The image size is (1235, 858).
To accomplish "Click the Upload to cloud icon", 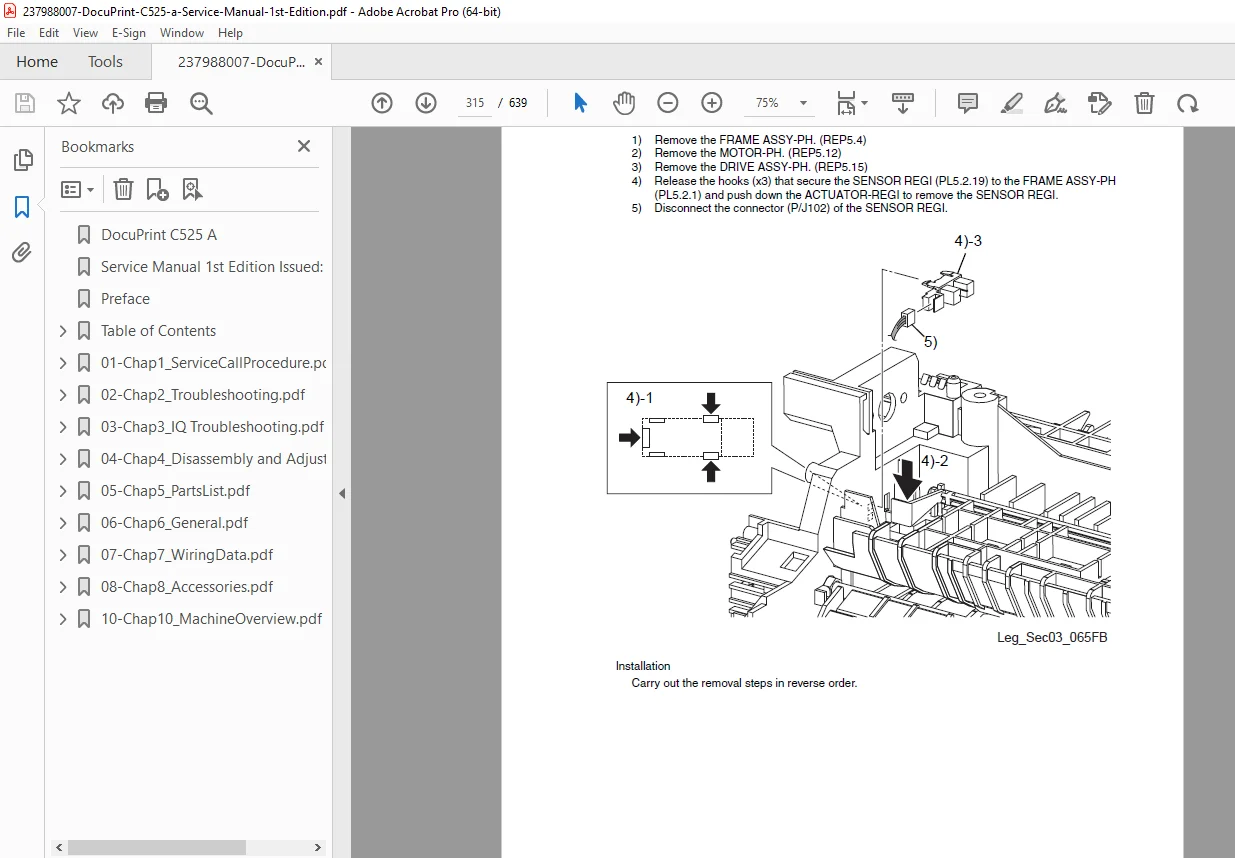I will click(113, 103).
